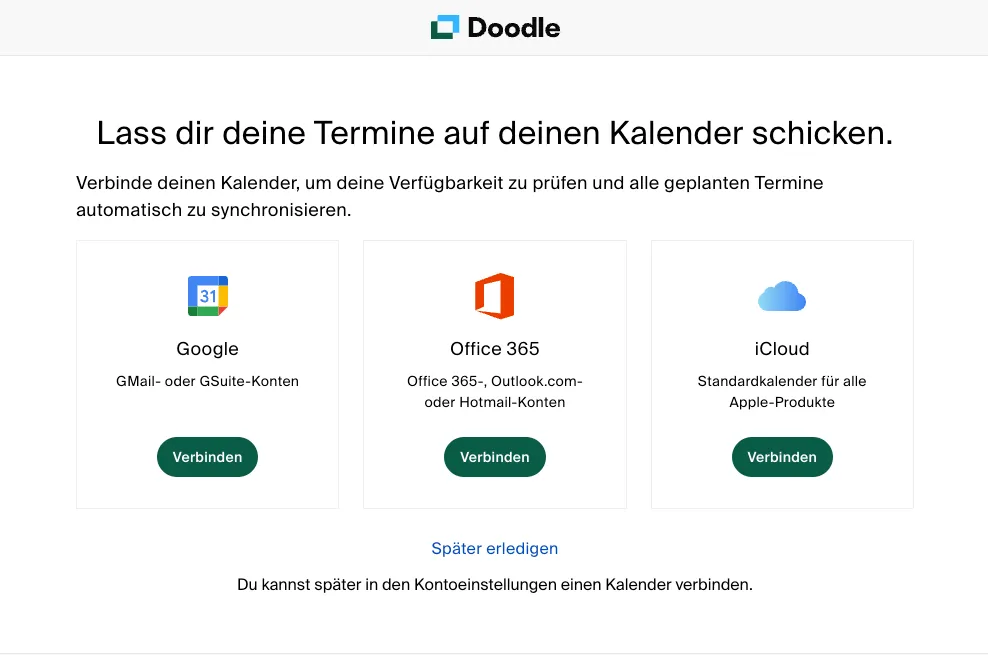This screenshot has height=655, width=988.
Task: Click the Doodle wordmark text
Action: tap(513, 28)
